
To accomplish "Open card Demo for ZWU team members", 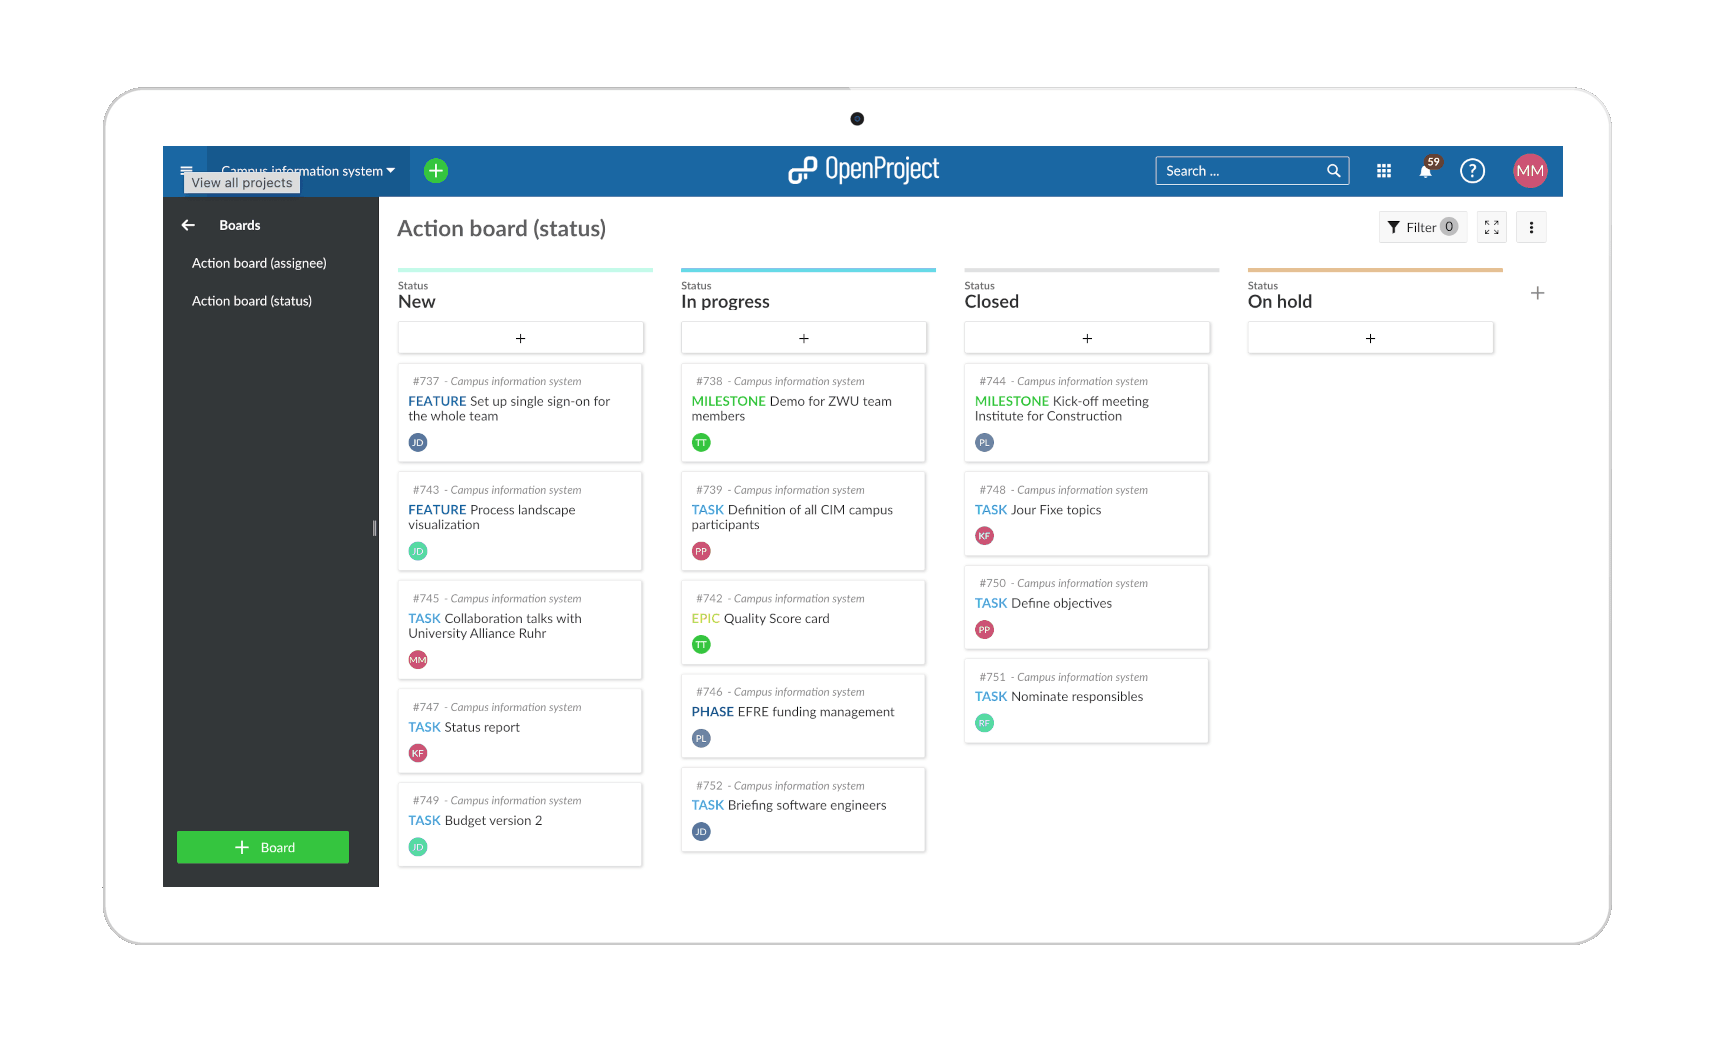I will click(x=803, y=412).
